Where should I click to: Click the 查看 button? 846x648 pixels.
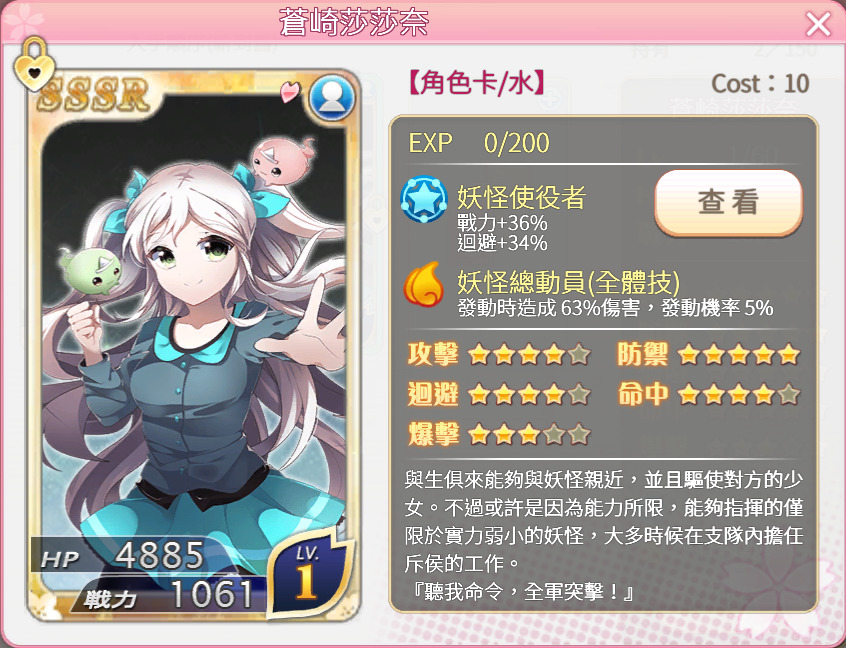[728, 202]
